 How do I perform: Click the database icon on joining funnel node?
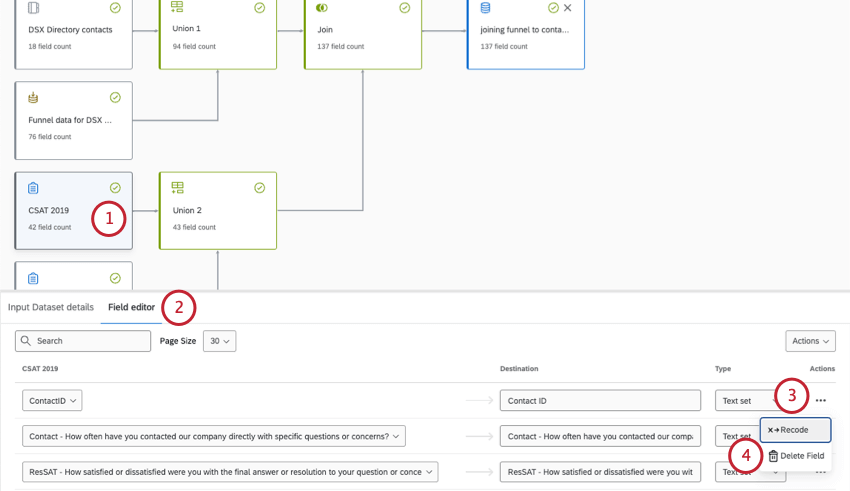coord(486,8)
